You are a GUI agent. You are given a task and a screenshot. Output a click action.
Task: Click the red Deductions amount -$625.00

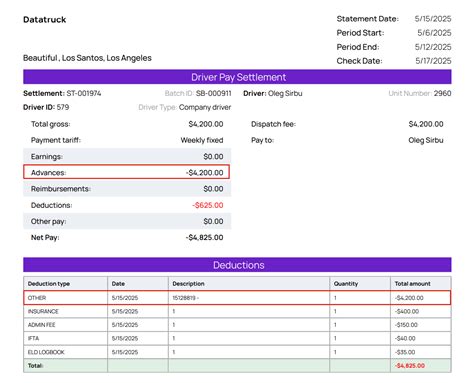(x=208, y=205)
